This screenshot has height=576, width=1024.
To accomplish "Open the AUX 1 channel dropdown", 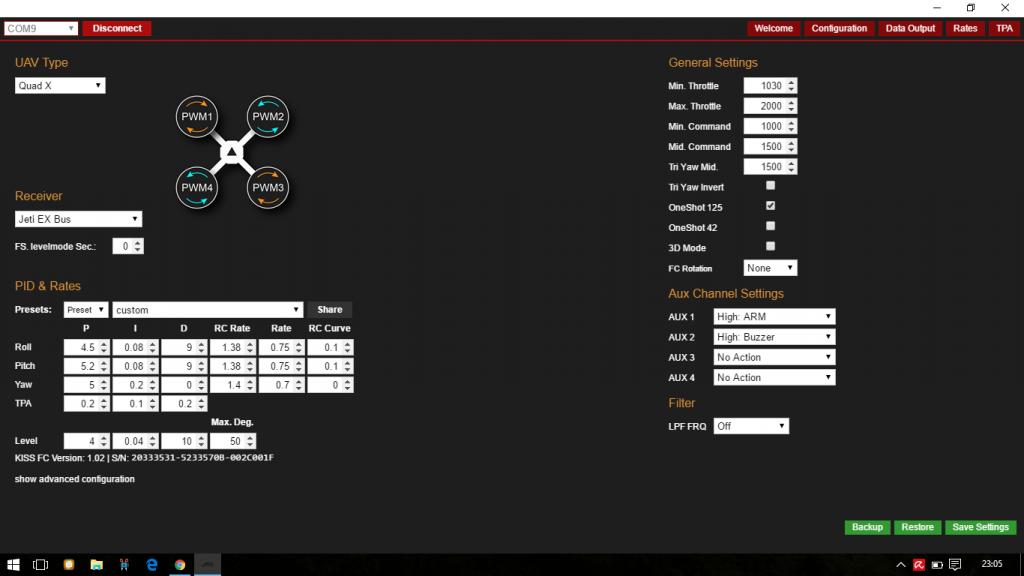I will pos(774,317).
